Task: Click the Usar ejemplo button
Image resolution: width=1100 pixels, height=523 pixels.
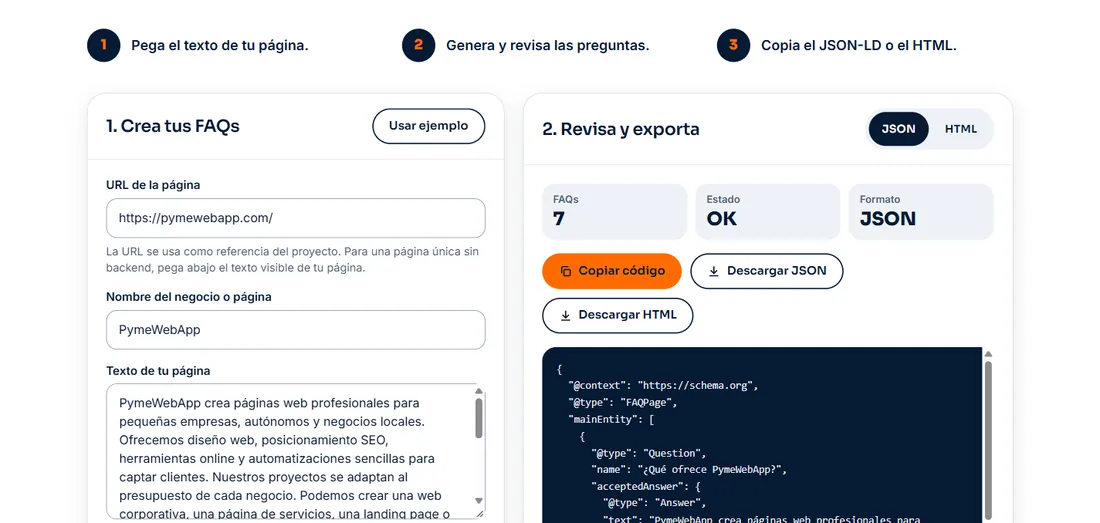Action: [429, 126]
